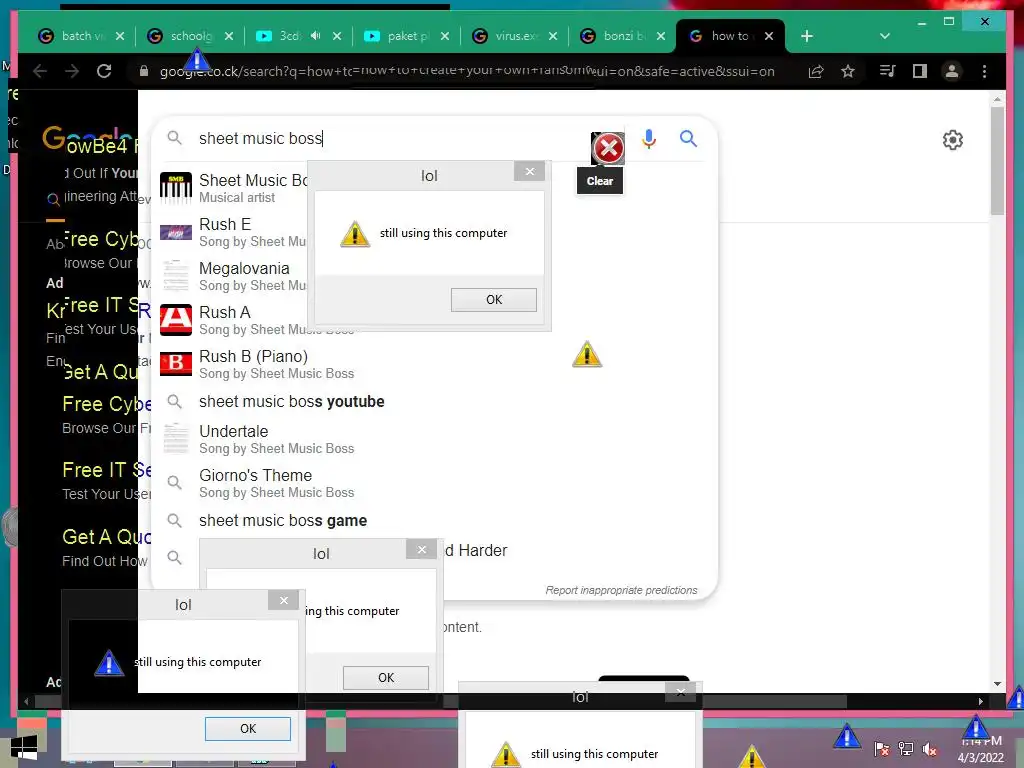This screenshot has width=1024, height=768.
Task: Submit search with the blue magnifier icon
Action: tap(688, 138)
